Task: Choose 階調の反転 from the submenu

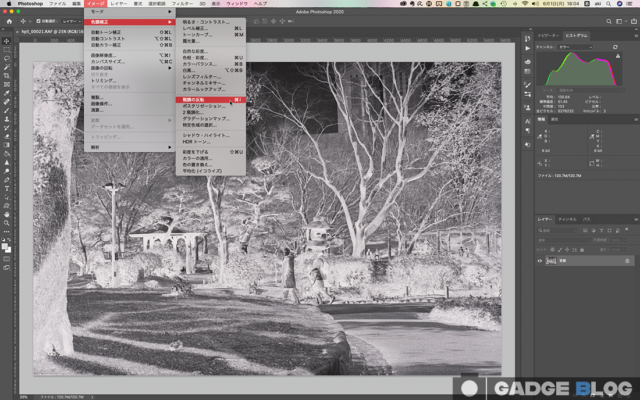Action: pyautogui.click(x=211, y=100)
